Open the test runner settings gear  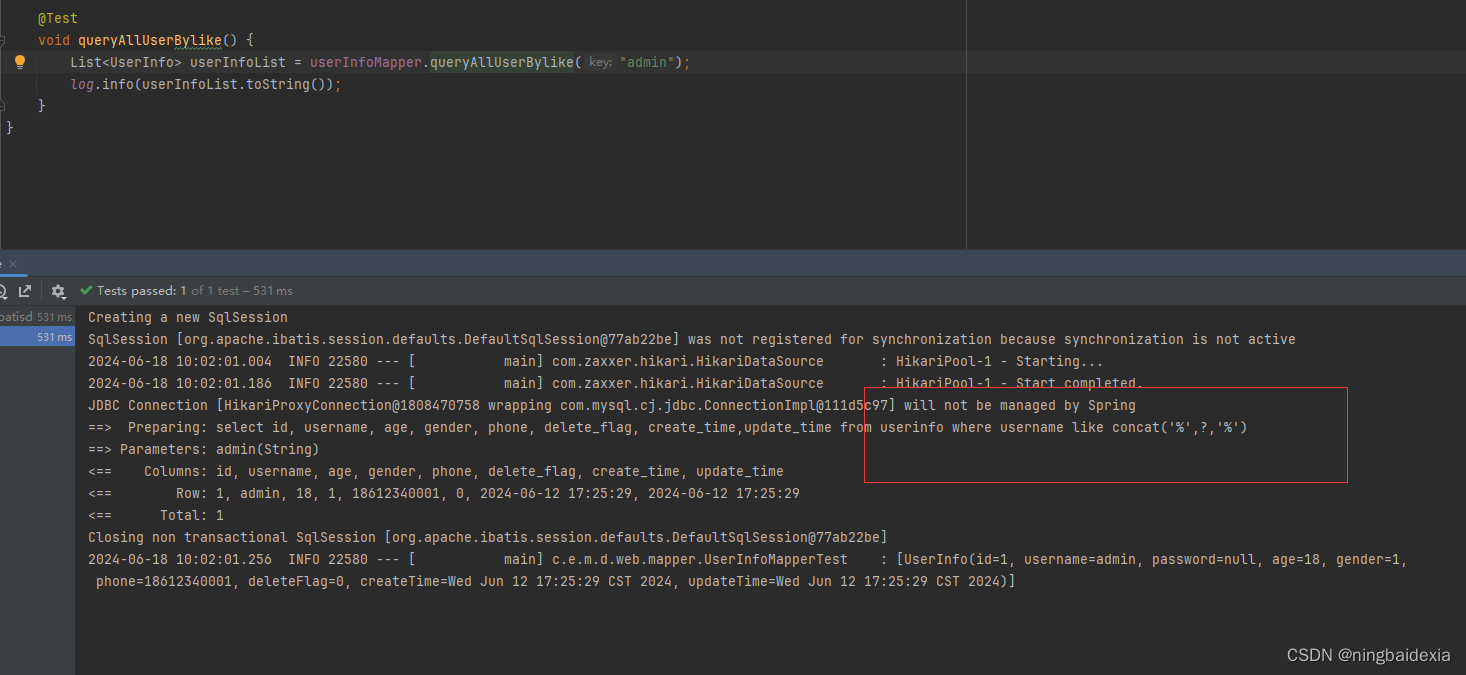[58, 291]
